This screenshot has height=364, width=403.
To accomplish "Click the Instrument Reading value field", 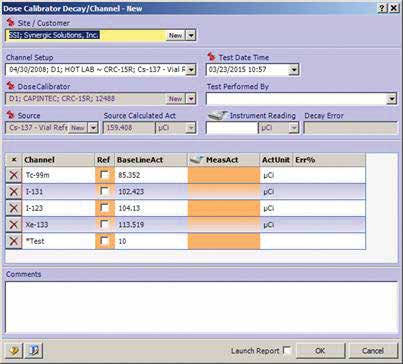I will pyautogui.click(x=232, y=128).
